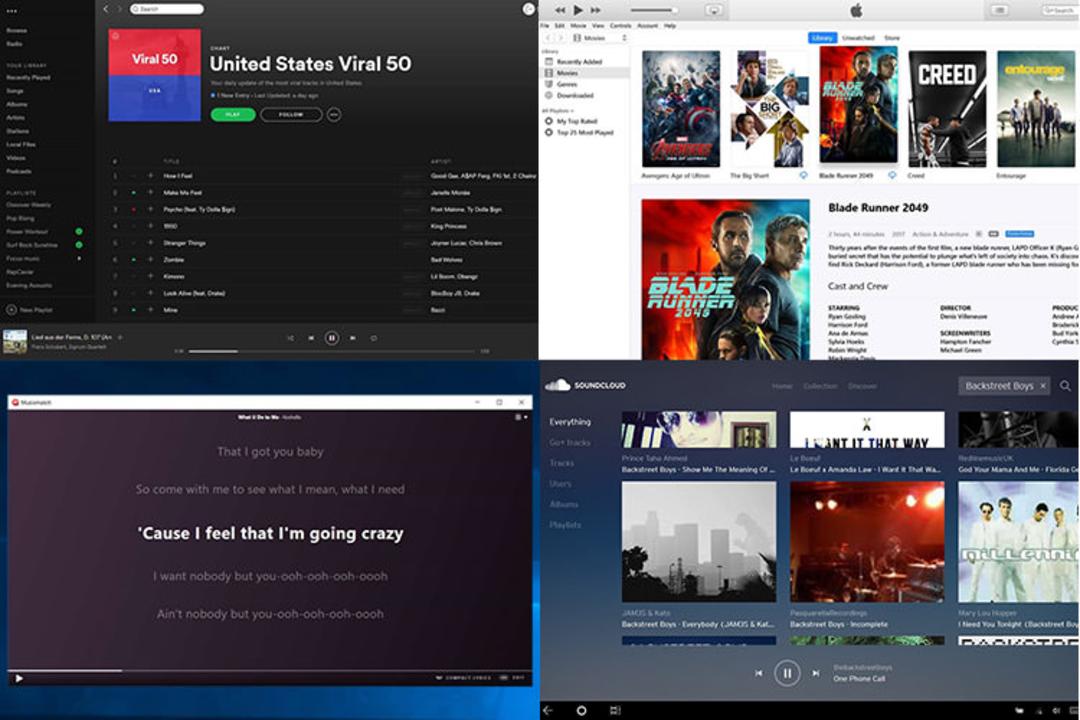
Task: Click the Spotify playback progress bar
Action: tap(331, 351)
